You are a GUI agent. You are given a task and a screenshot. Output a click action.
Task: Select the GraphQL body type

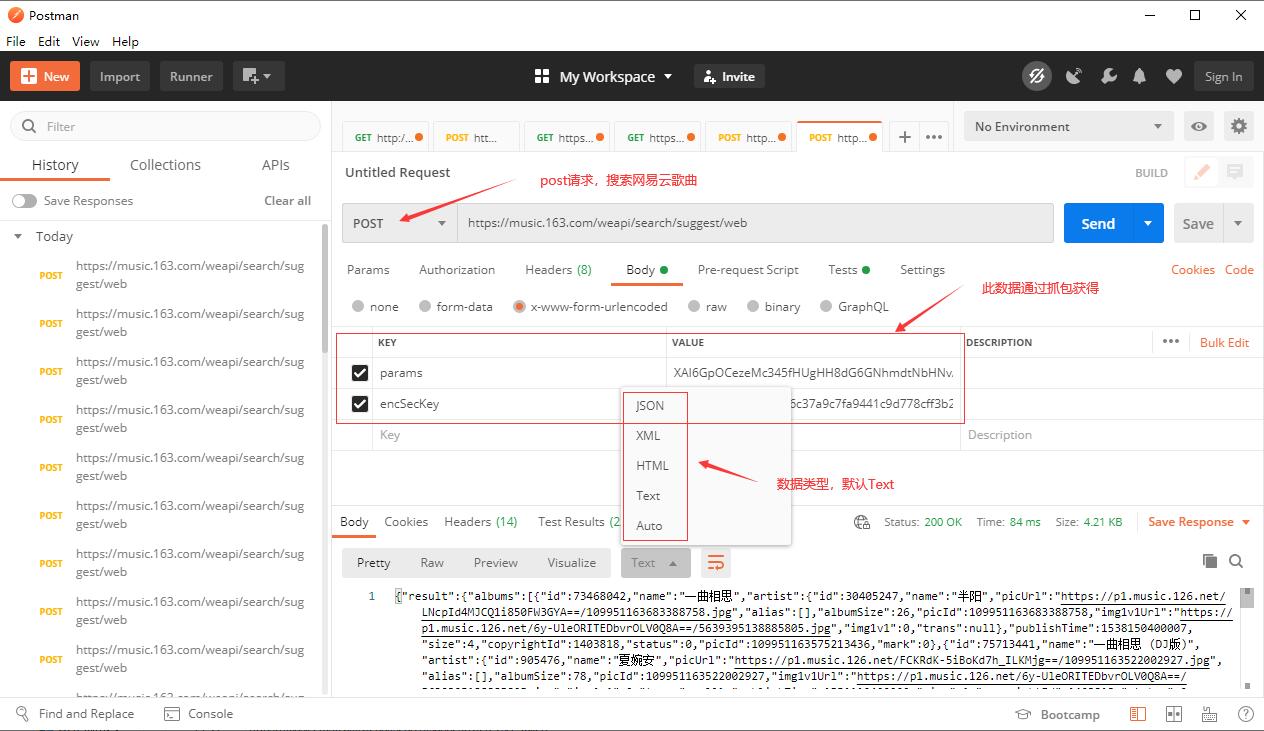coord(826,307)
